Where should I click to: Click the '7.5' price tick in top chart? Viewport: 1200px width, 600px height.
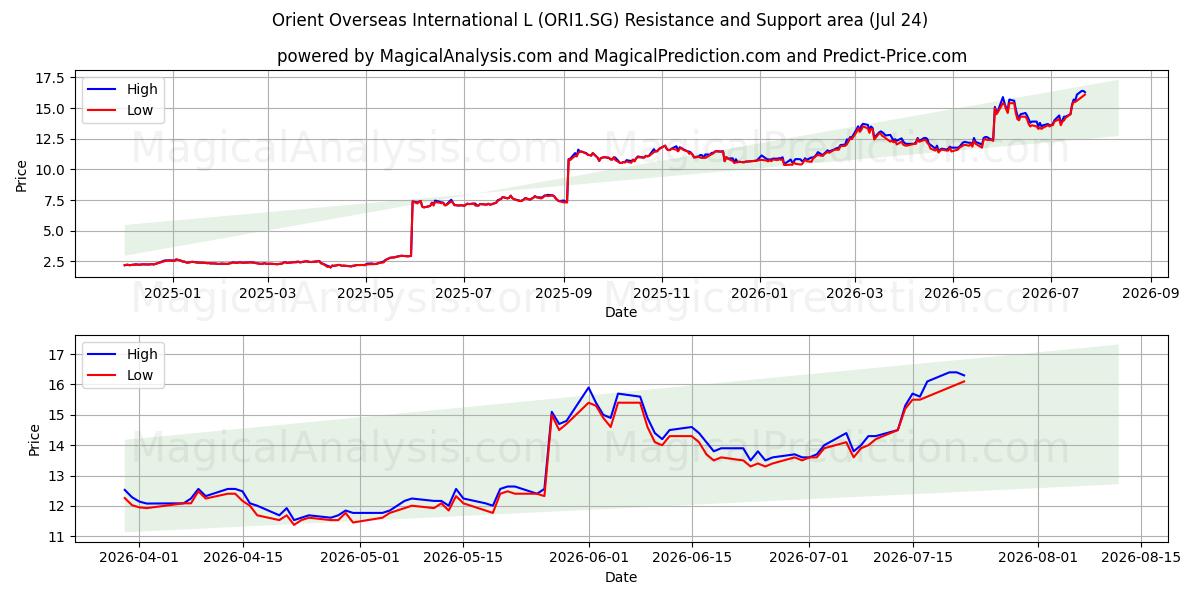coord(56,201)
